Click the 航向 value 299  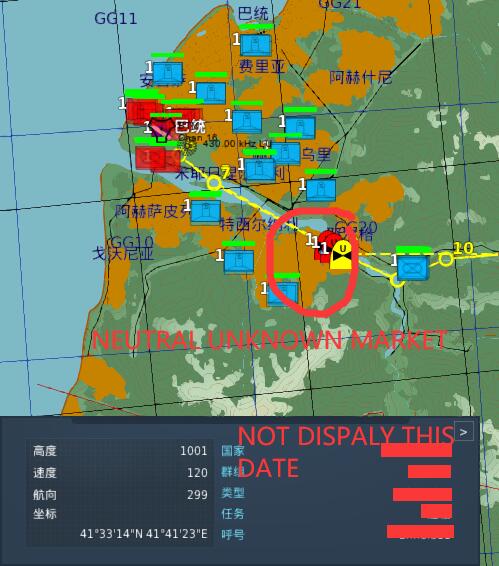pyautogui.click(x=197, y=495)
